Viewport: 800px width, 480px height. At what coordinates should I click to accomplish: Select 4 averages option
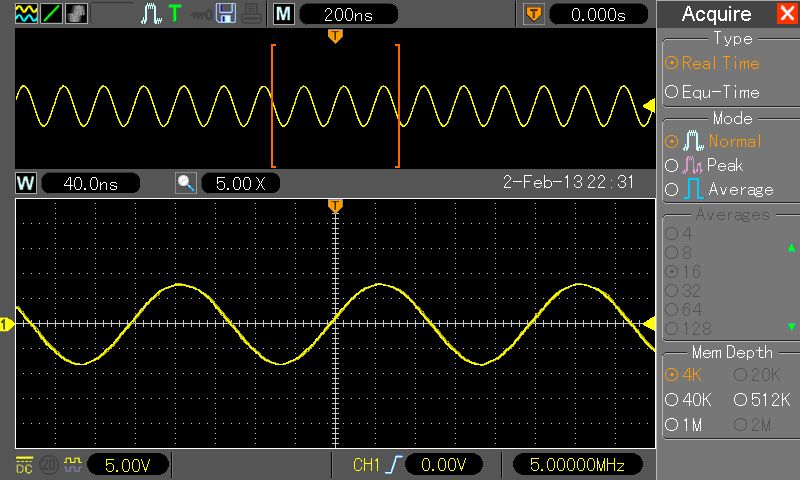[x=679, y=234]
